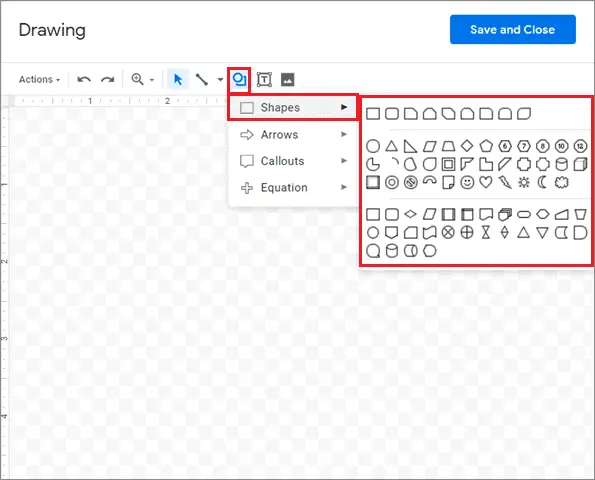Expand the line type dropdown arrow
Image resolution: width=595 pixels, height=480 pixels.
[x=220, y=80]
